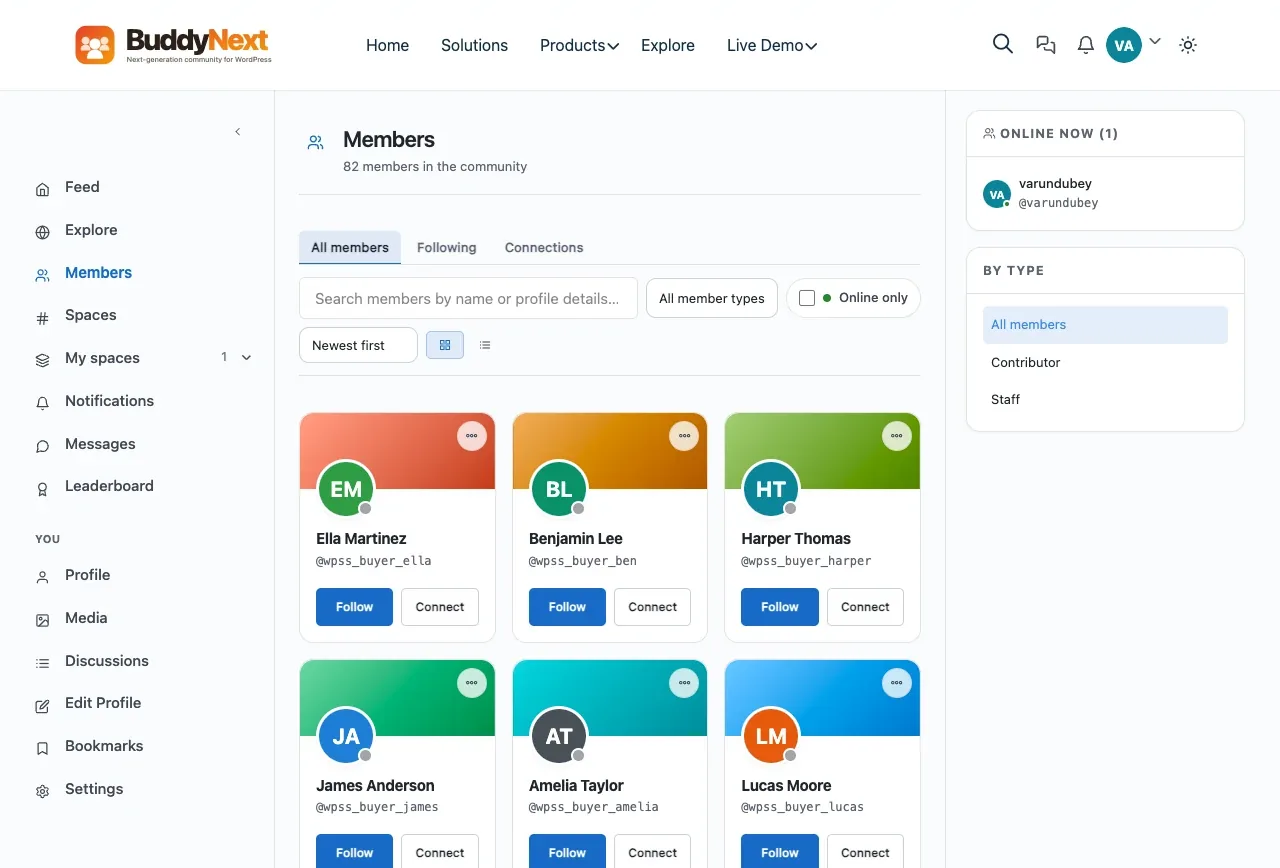Open more options on Ella Martinez card
The width and height of the screenshot is (1280, 868).
point(472,436)
